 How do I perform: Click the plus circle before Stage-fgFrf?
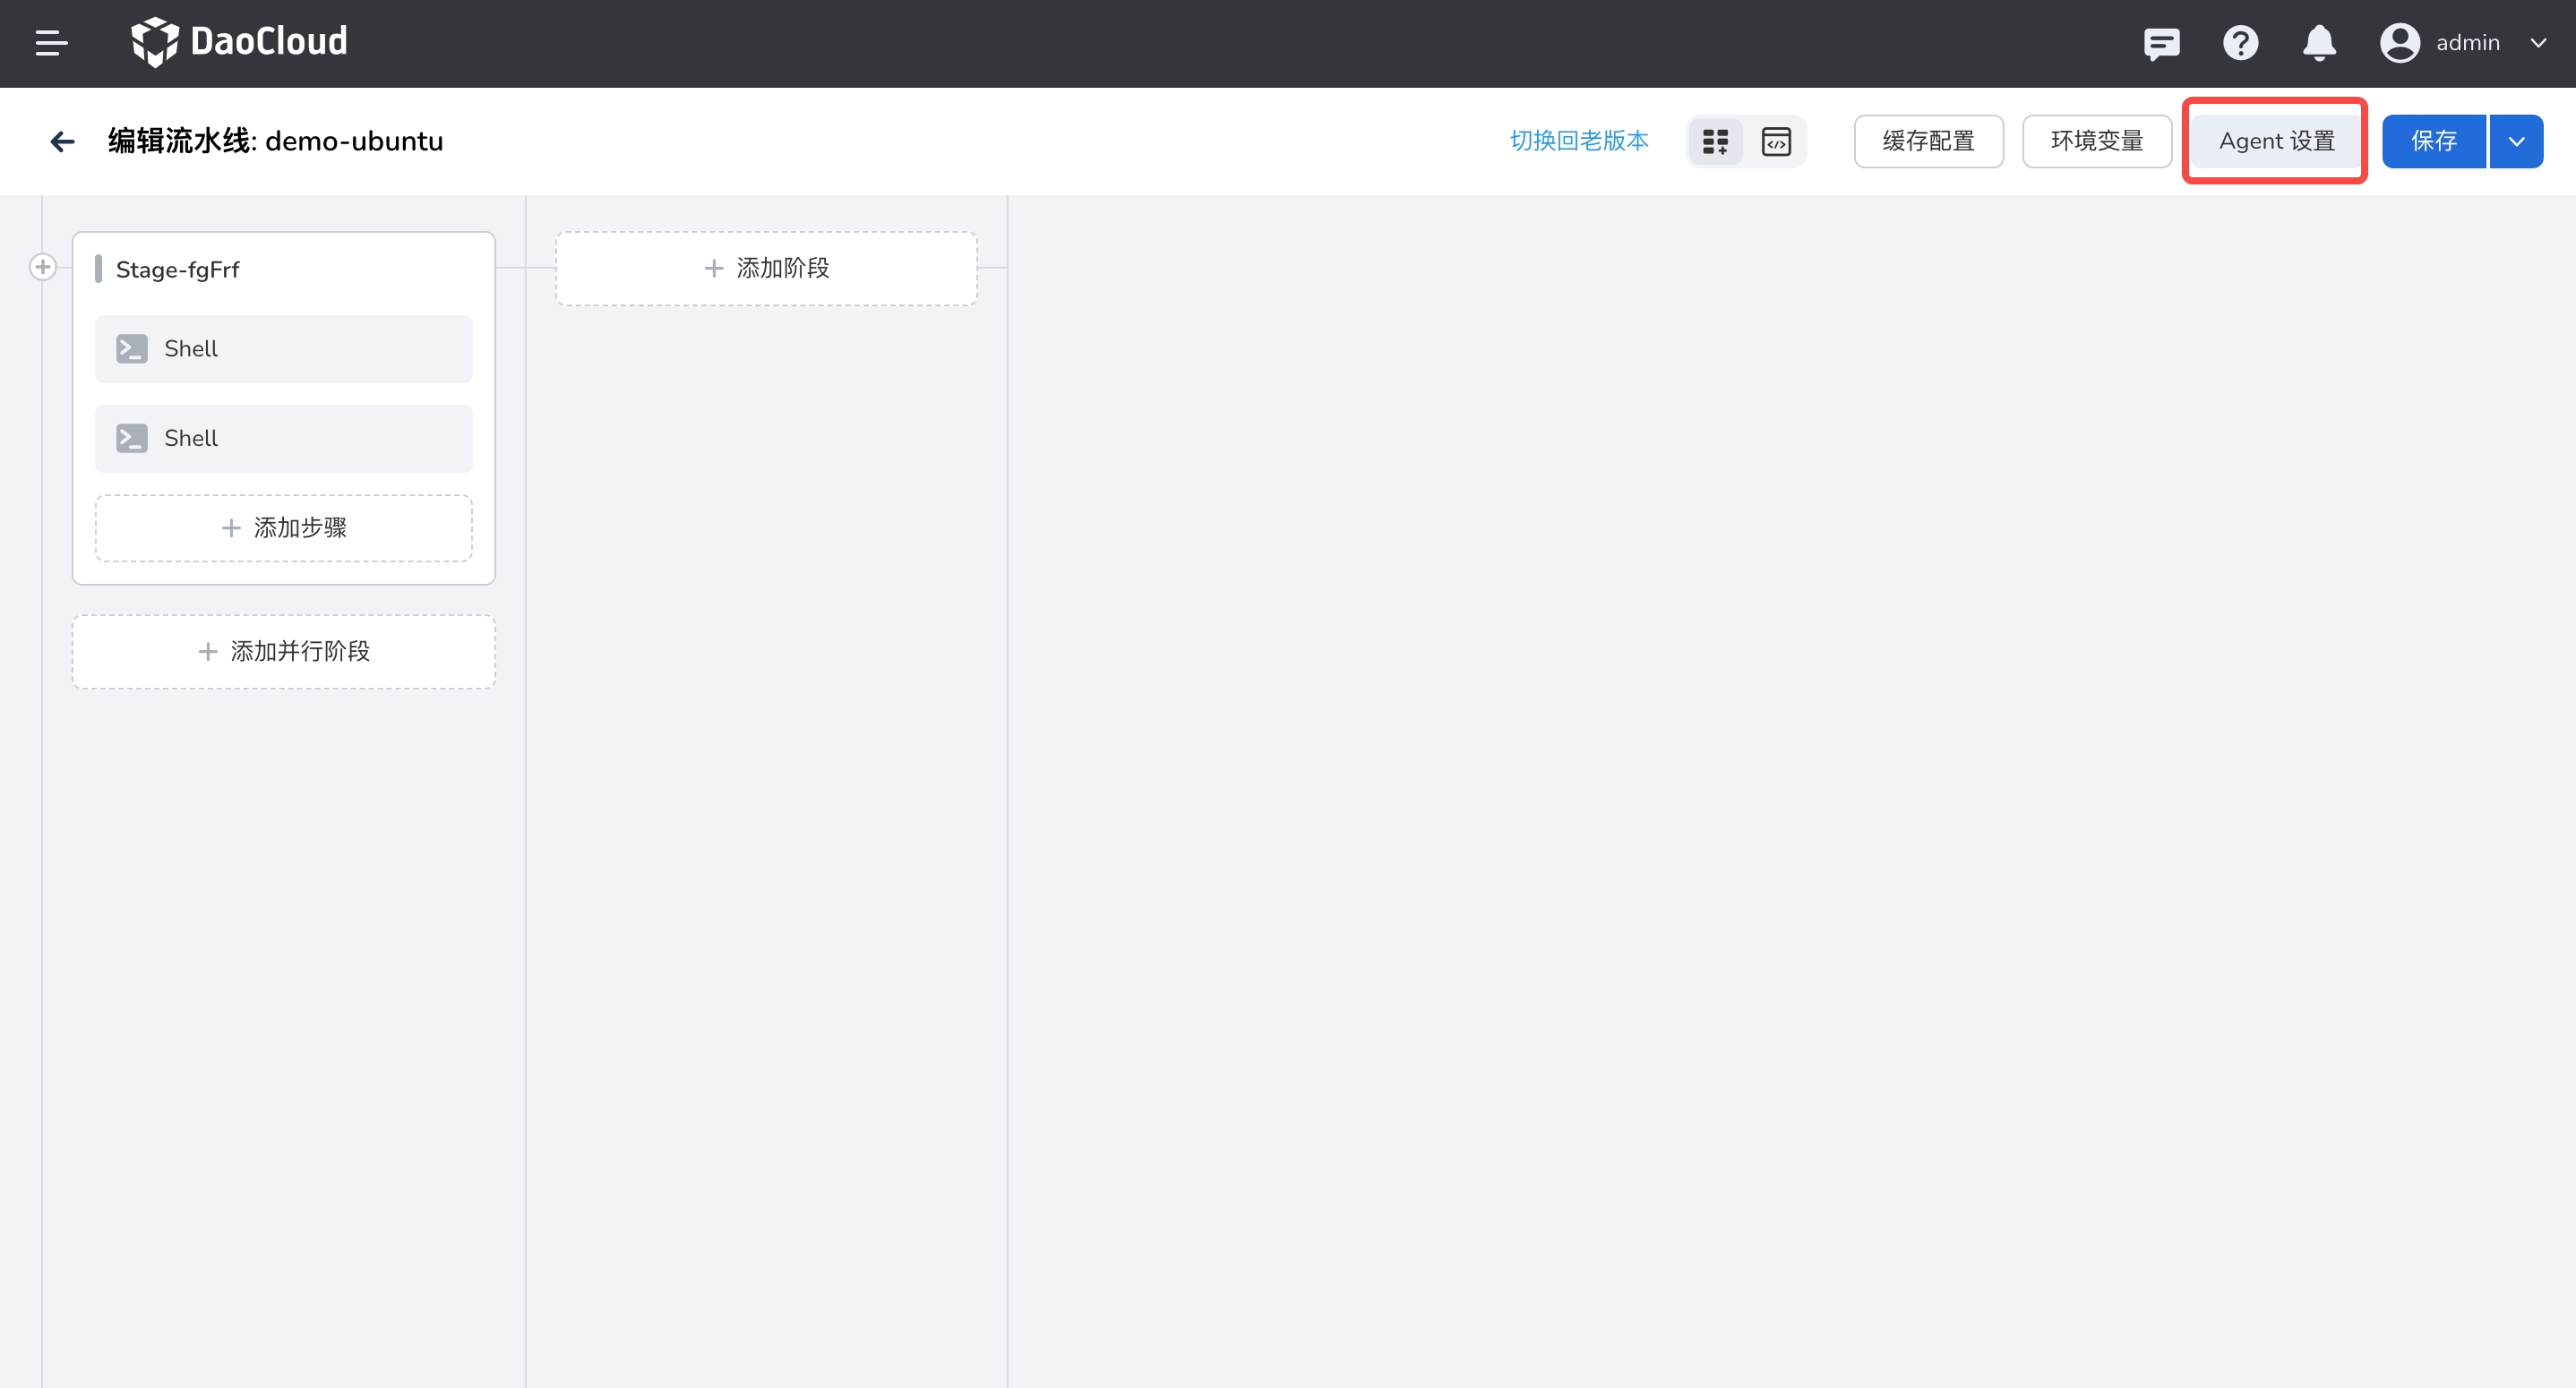click(x=42, y=267)
